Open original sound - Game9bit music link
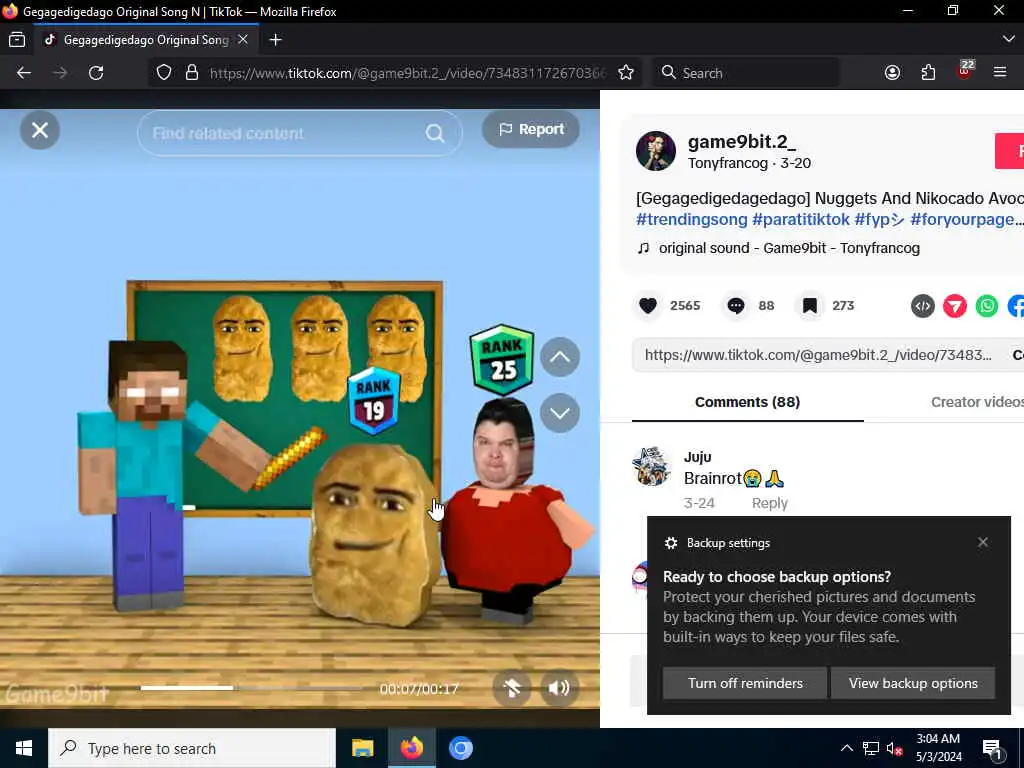Image resolution: width=1024 pixels, height=768 pixels. click(789, 248)
